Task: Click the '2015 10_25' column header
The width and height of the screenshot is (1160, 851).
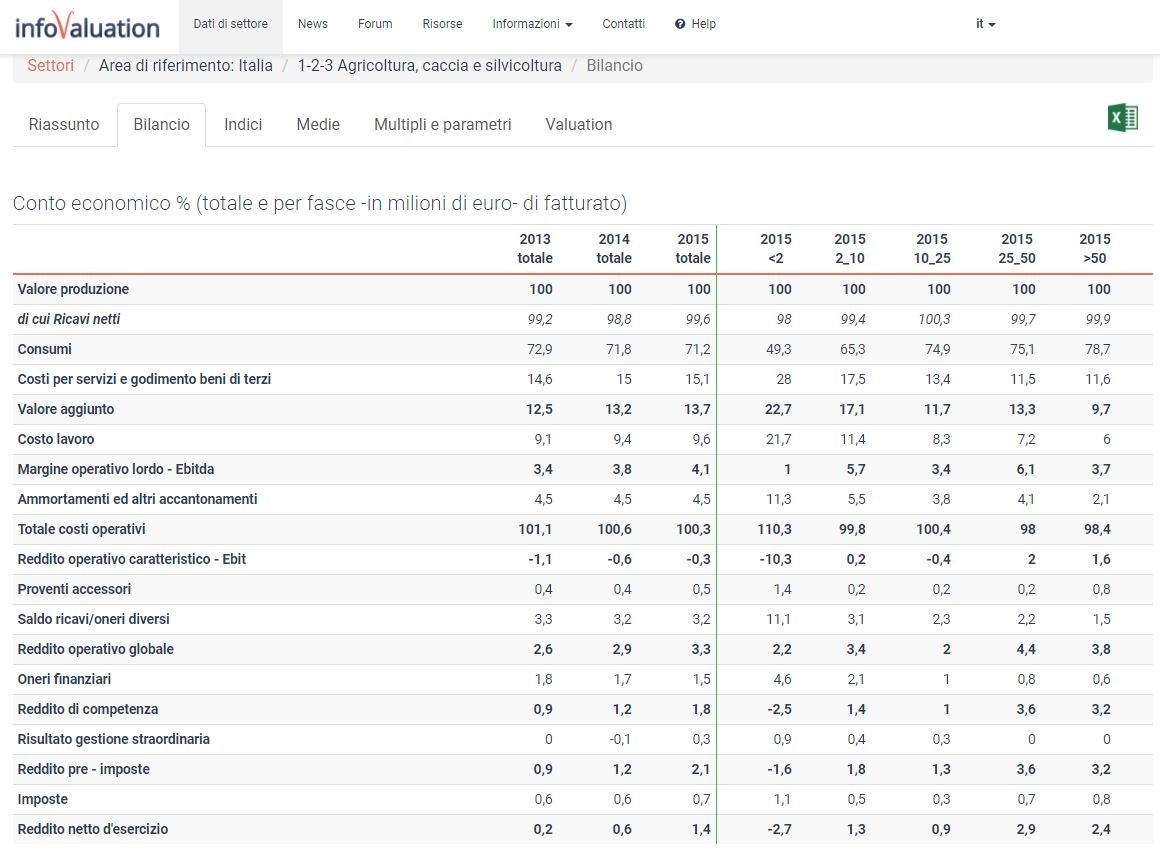Action: click(x=931, y=249)
